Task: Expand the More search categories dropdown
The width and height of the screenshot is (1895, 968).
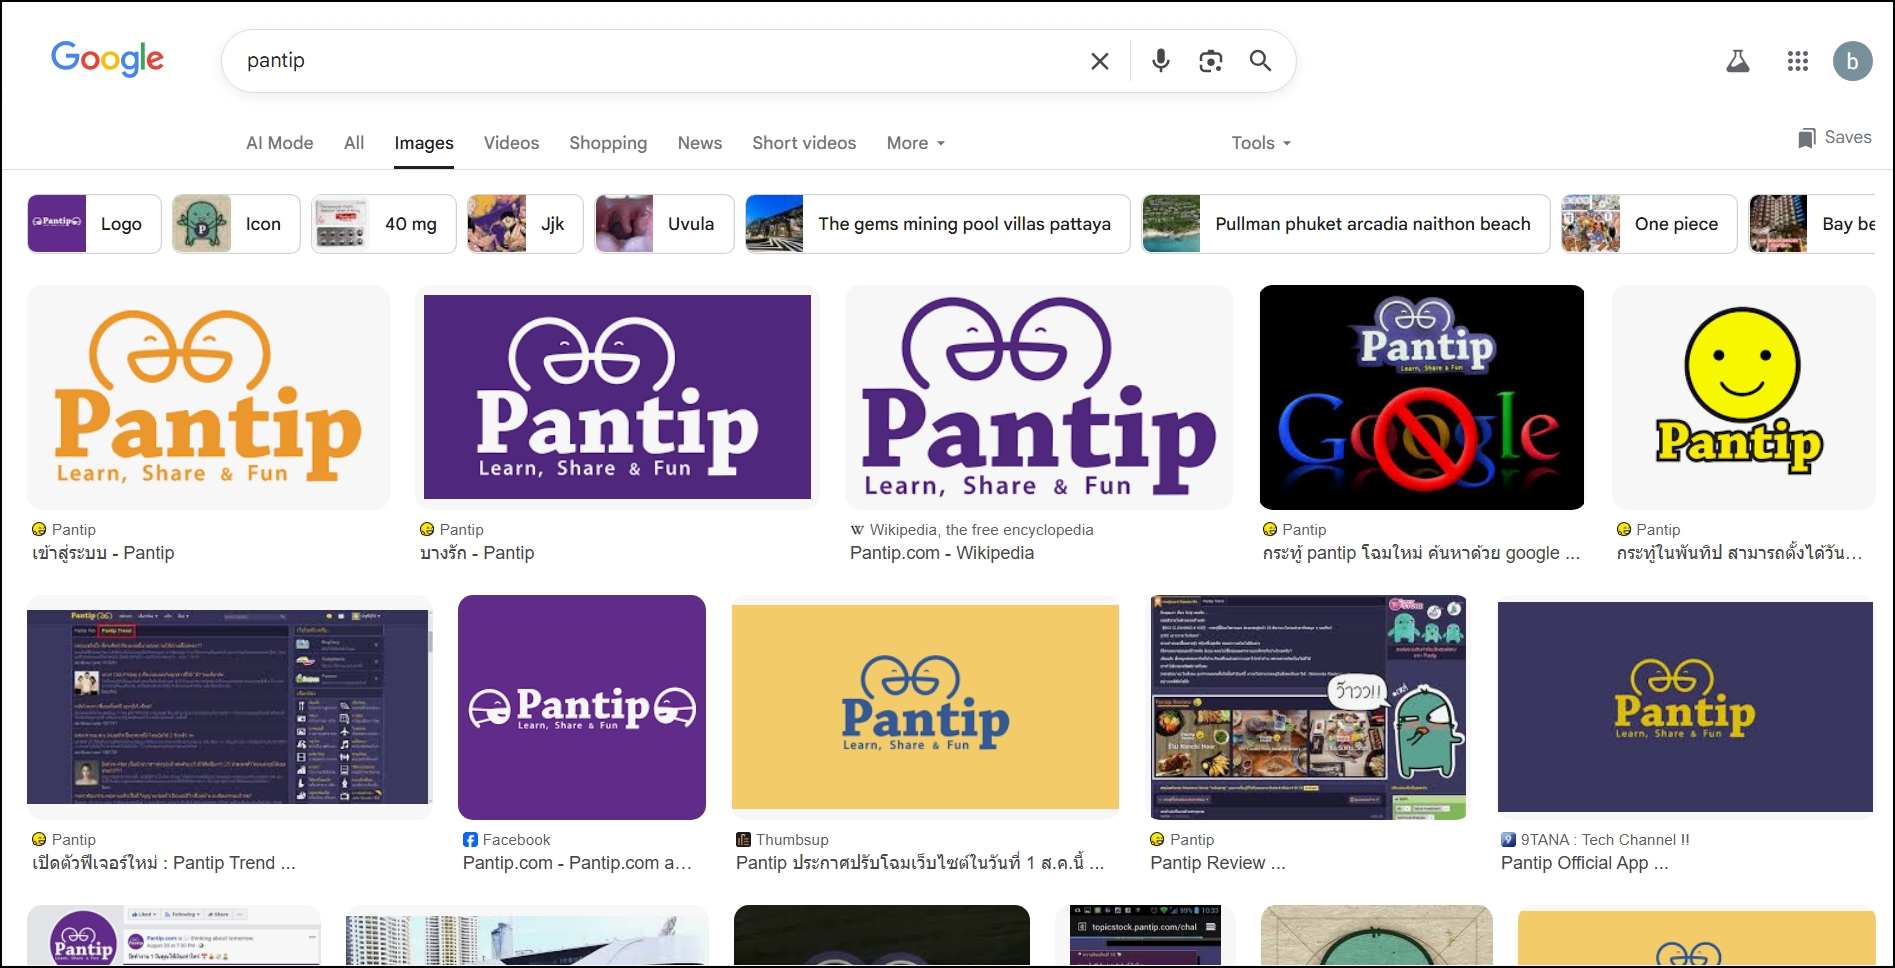Action: (x=915, y=143)
